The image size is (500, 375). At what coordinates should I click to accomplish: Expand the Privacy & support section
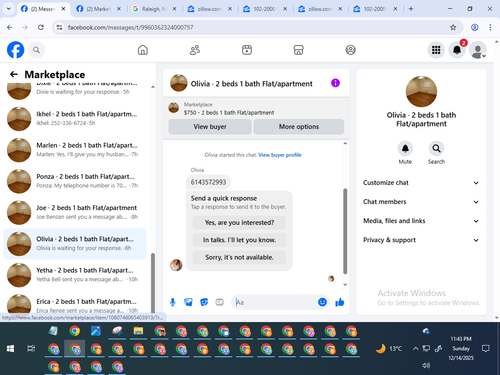(421, 240)
